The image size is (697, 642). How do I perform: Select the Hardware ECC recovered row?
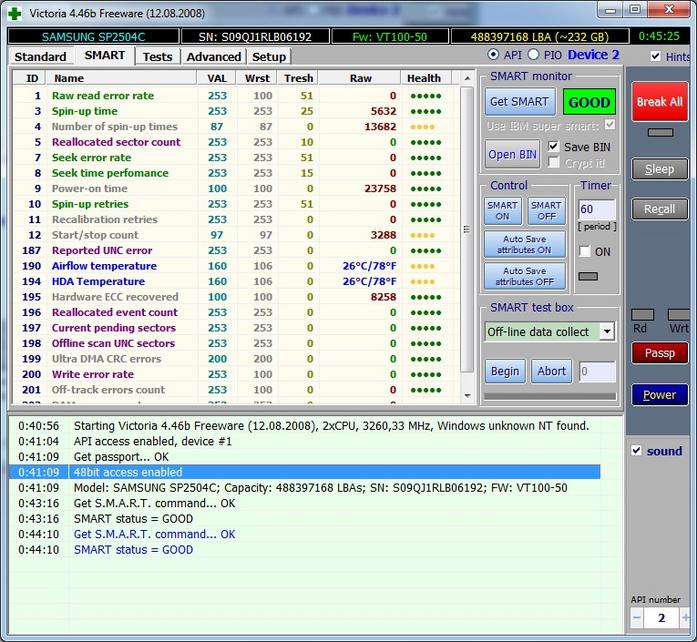[236, 297]
